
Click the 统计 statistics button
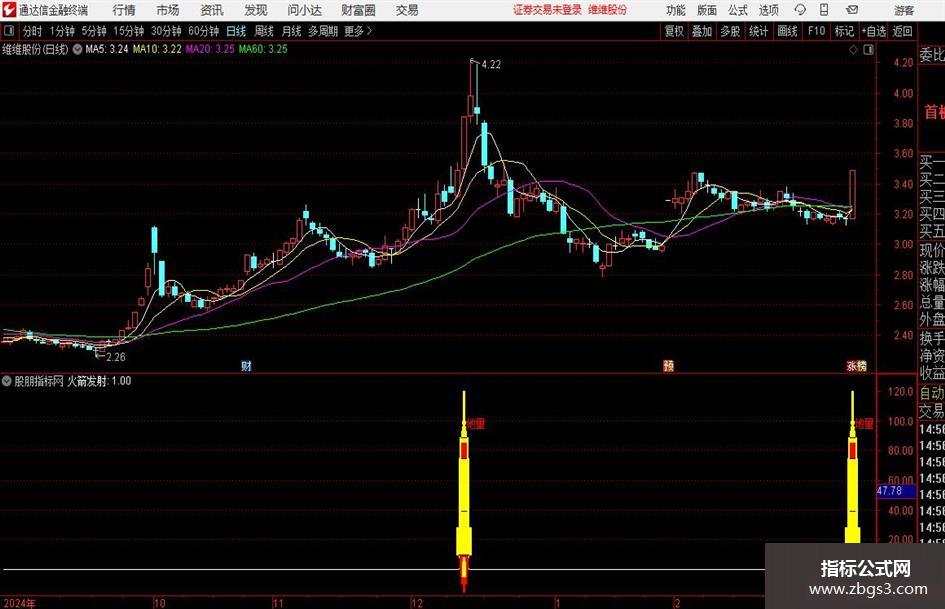(x=758, y=31)
